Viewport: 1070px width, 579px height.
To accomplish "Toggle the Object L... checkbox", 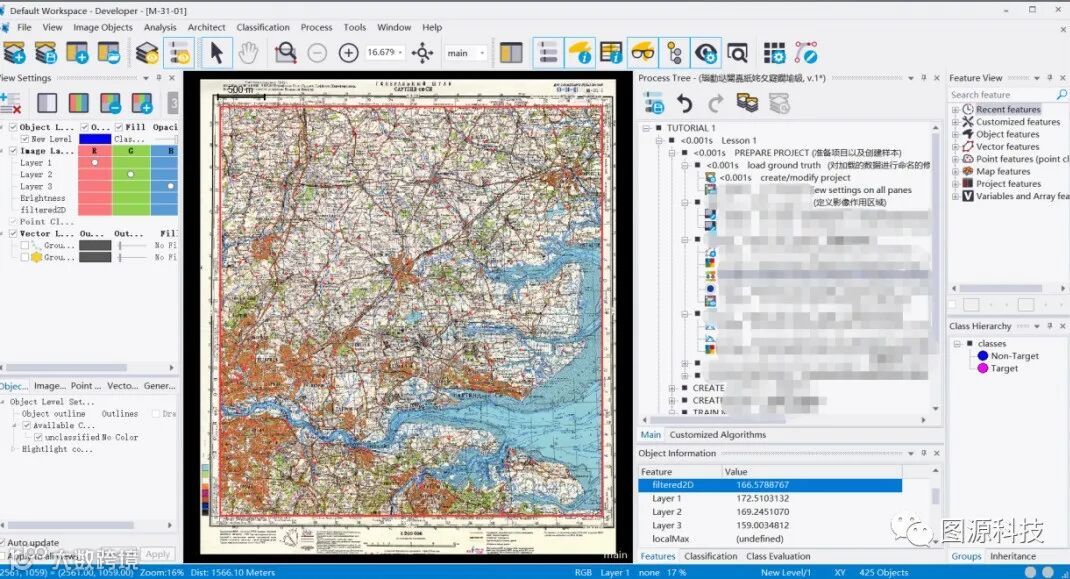I will [13, 127].
